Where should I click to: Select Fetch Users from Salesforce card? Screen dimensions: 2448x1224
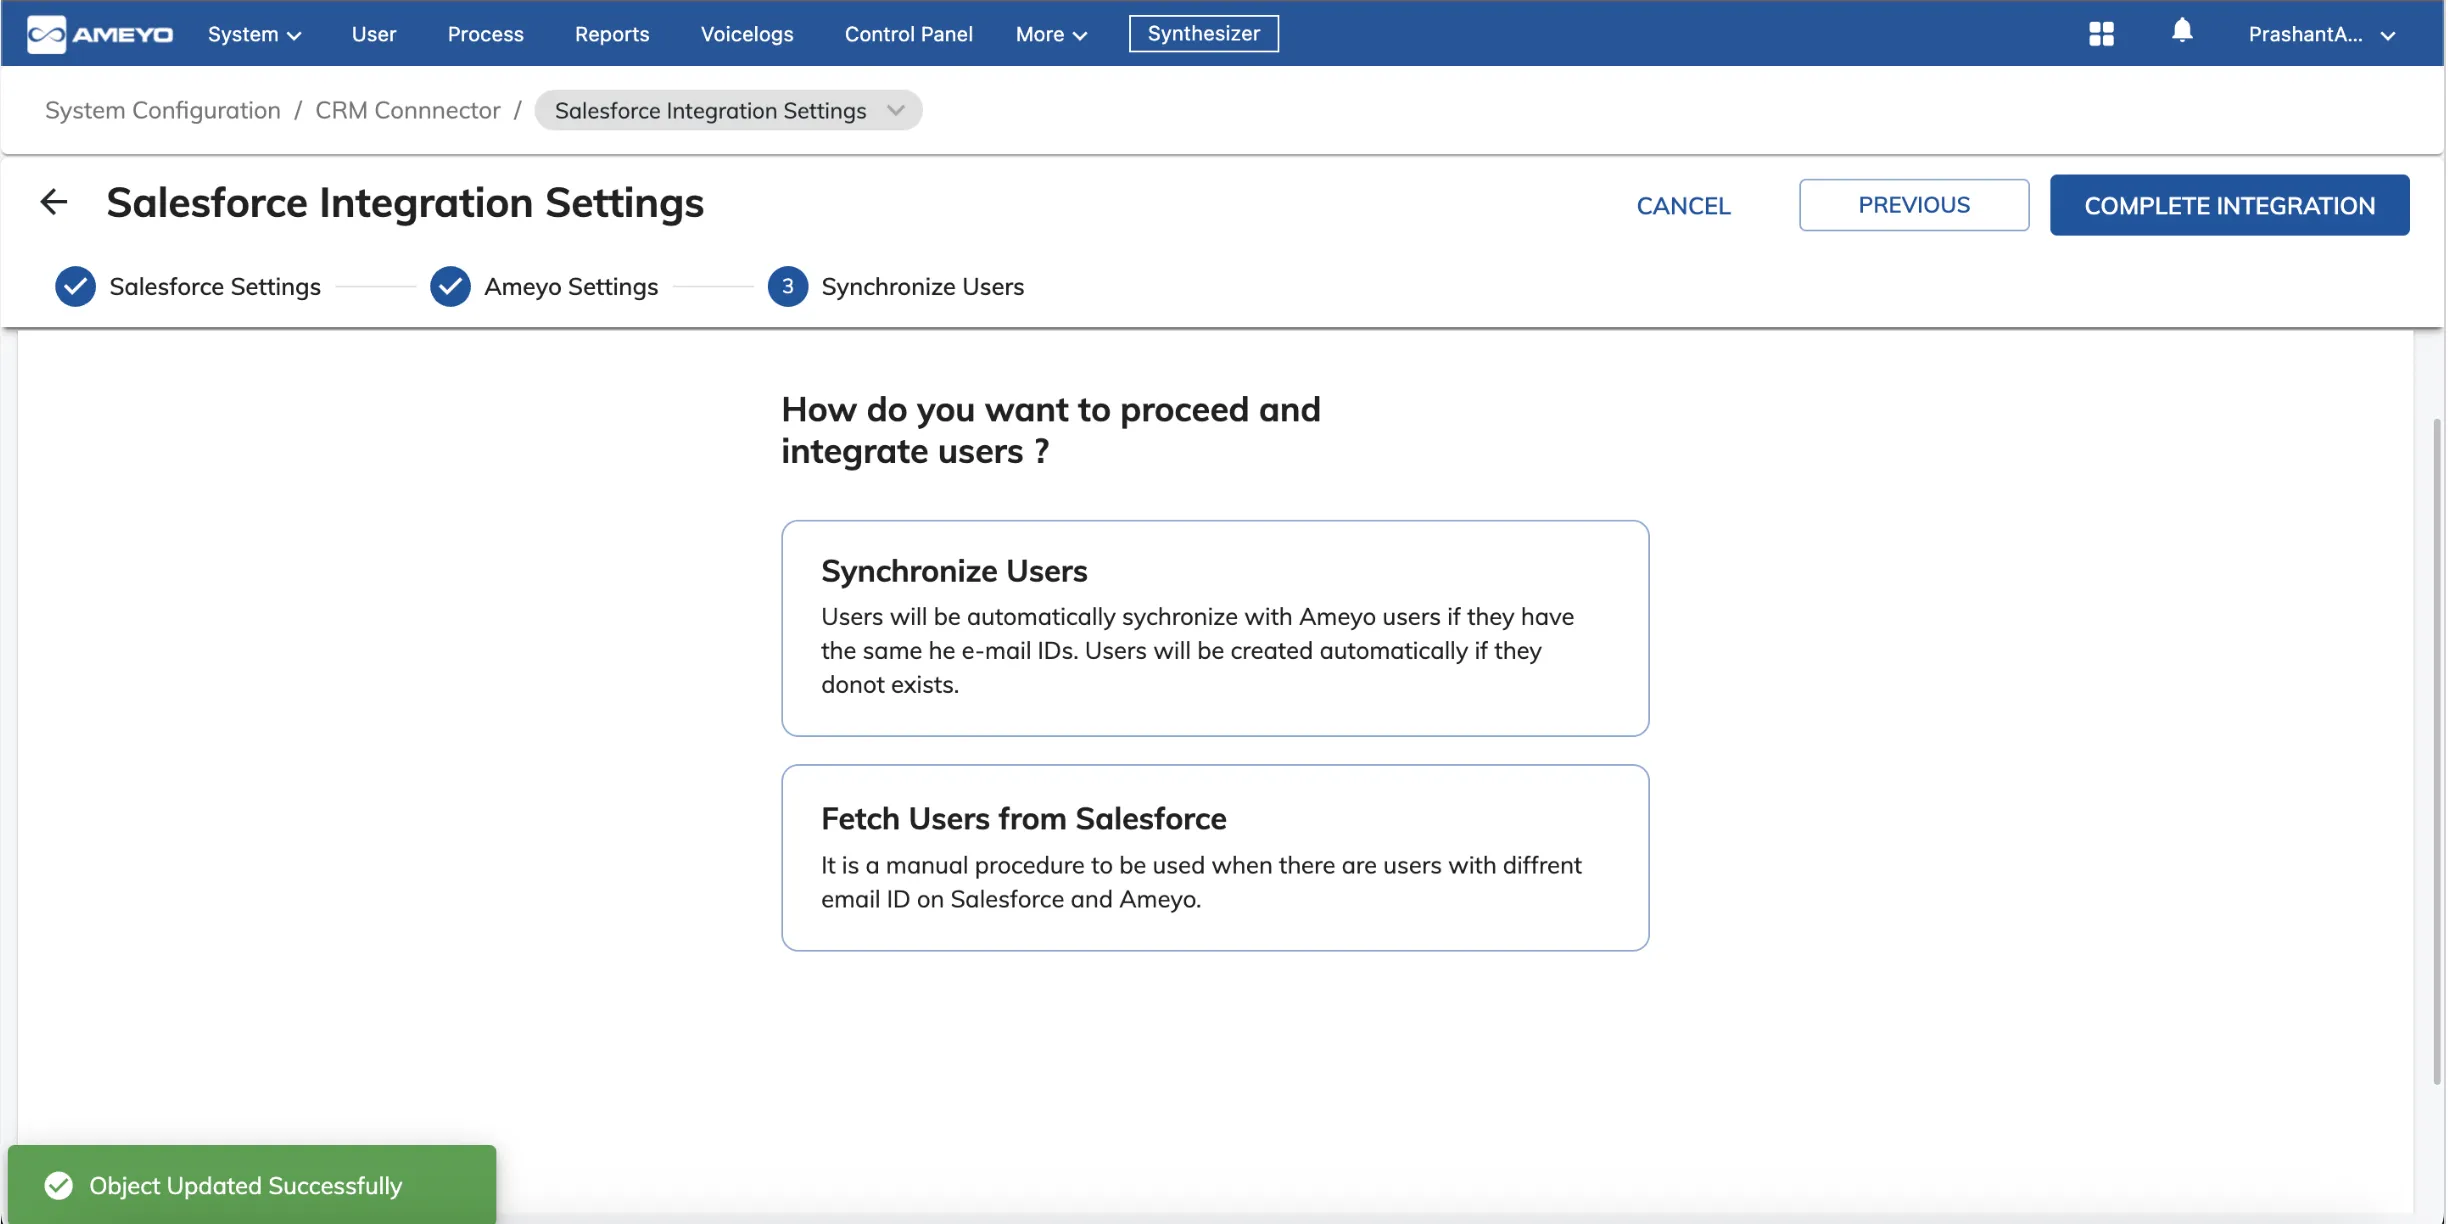(x=1215, y=858)
